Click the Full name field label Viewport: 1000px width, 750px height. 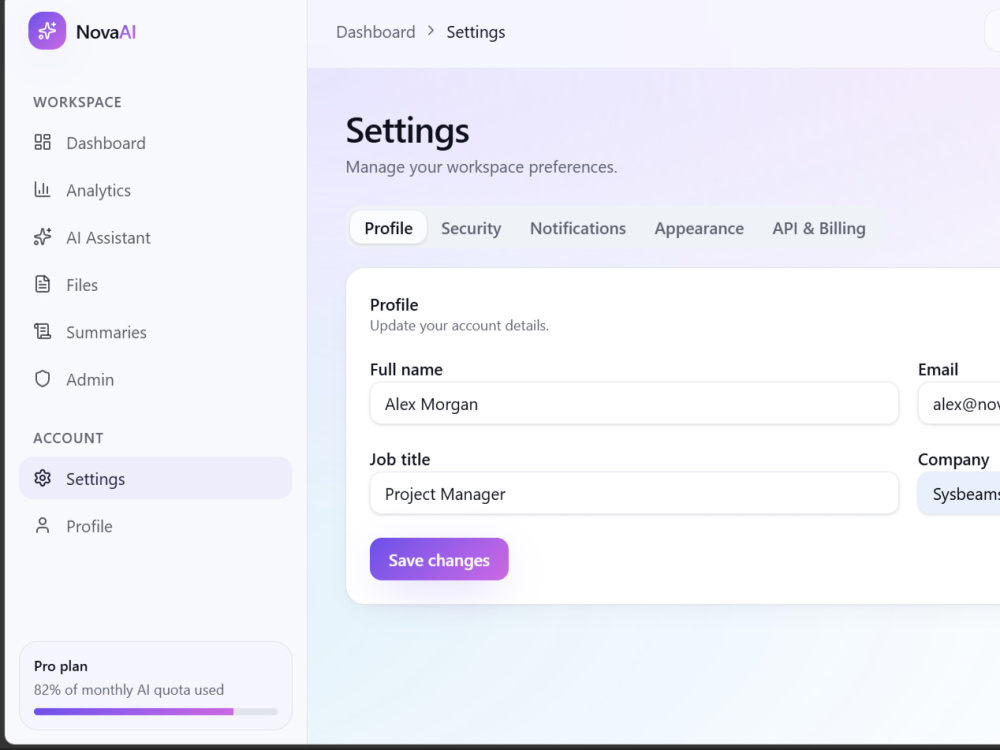(406, 369)
